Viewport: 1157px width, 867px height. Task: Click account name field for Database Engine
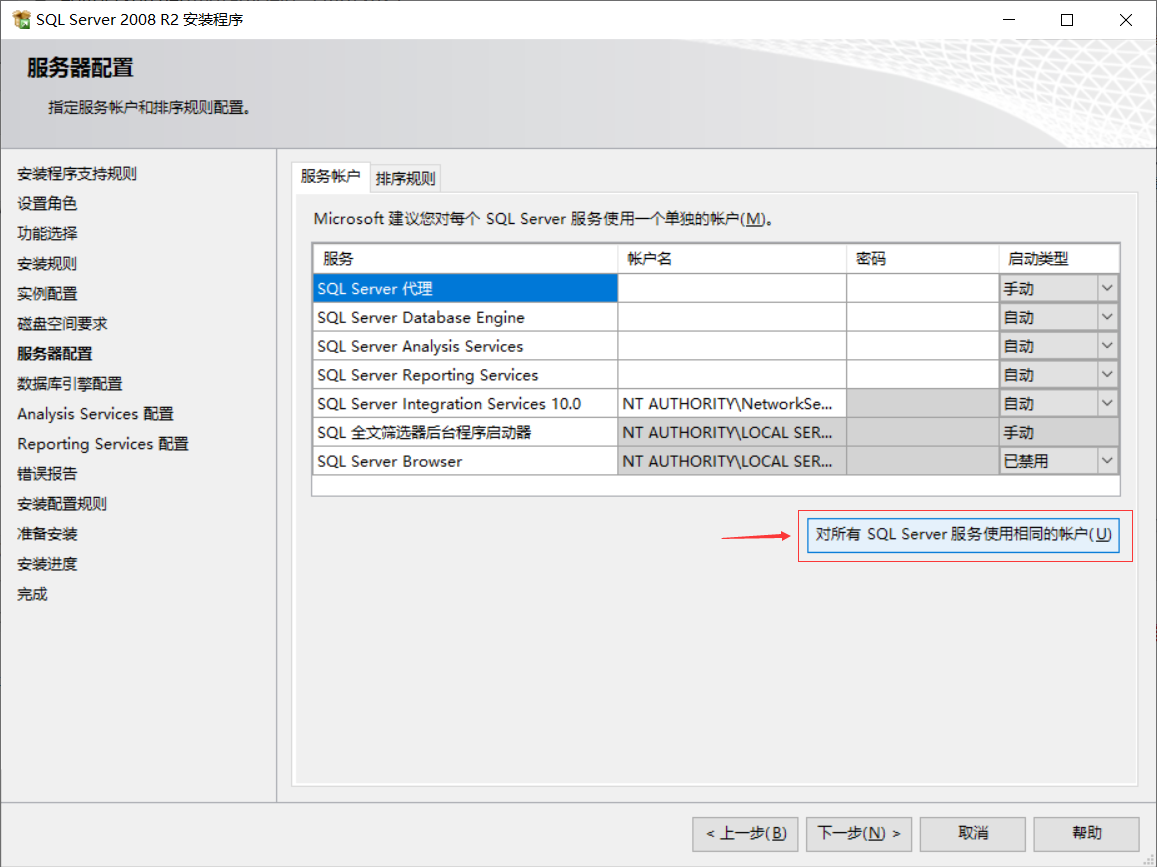(732, 317)
